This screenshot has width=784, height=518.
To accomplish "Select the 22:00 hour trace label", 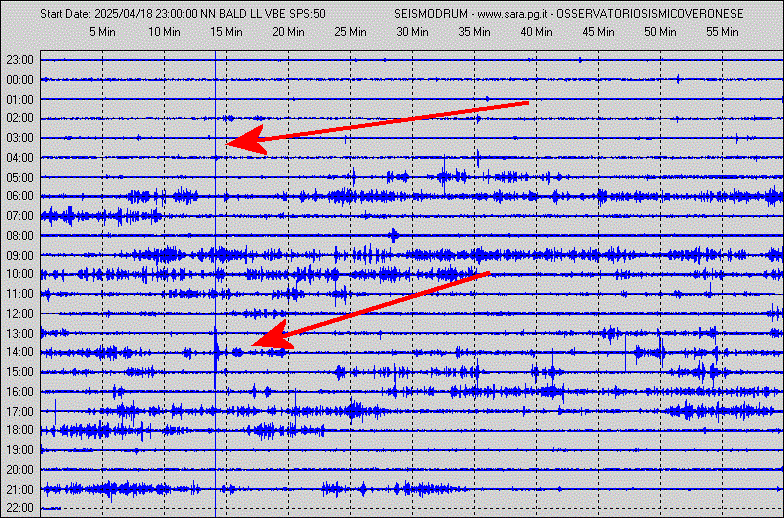I will pos(20,508).
